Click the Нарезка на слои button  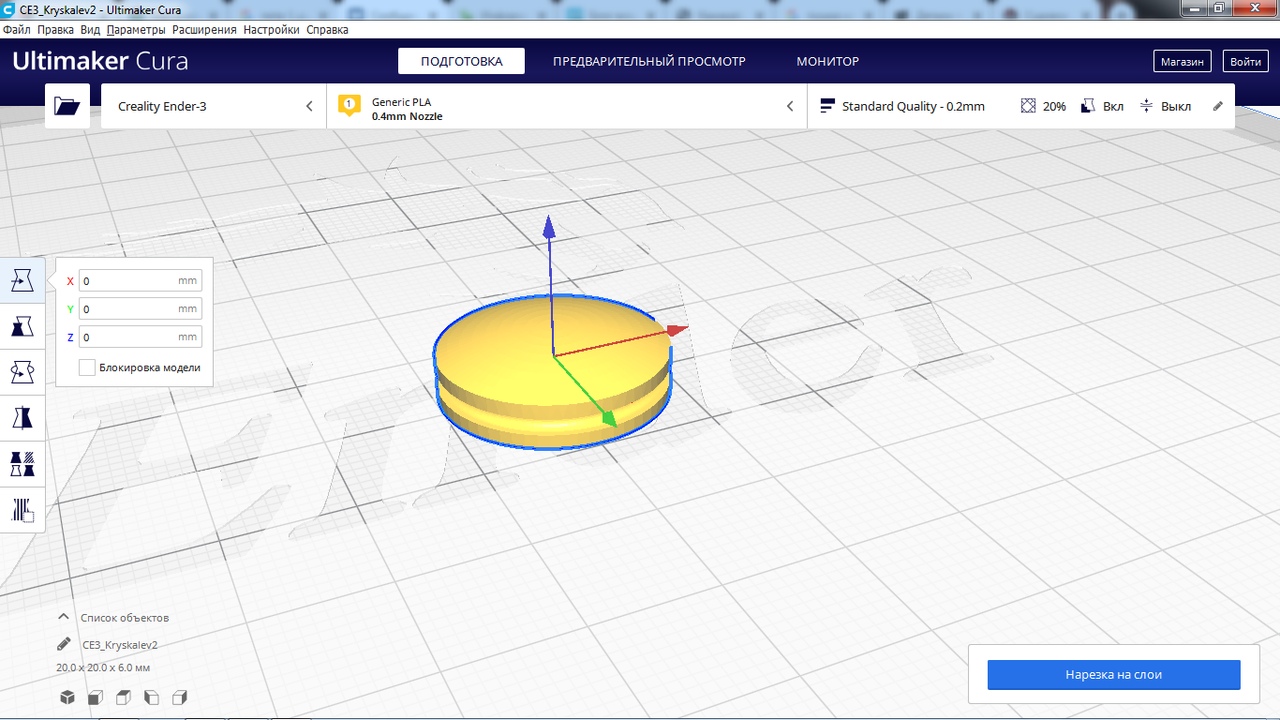[1114, 675]
